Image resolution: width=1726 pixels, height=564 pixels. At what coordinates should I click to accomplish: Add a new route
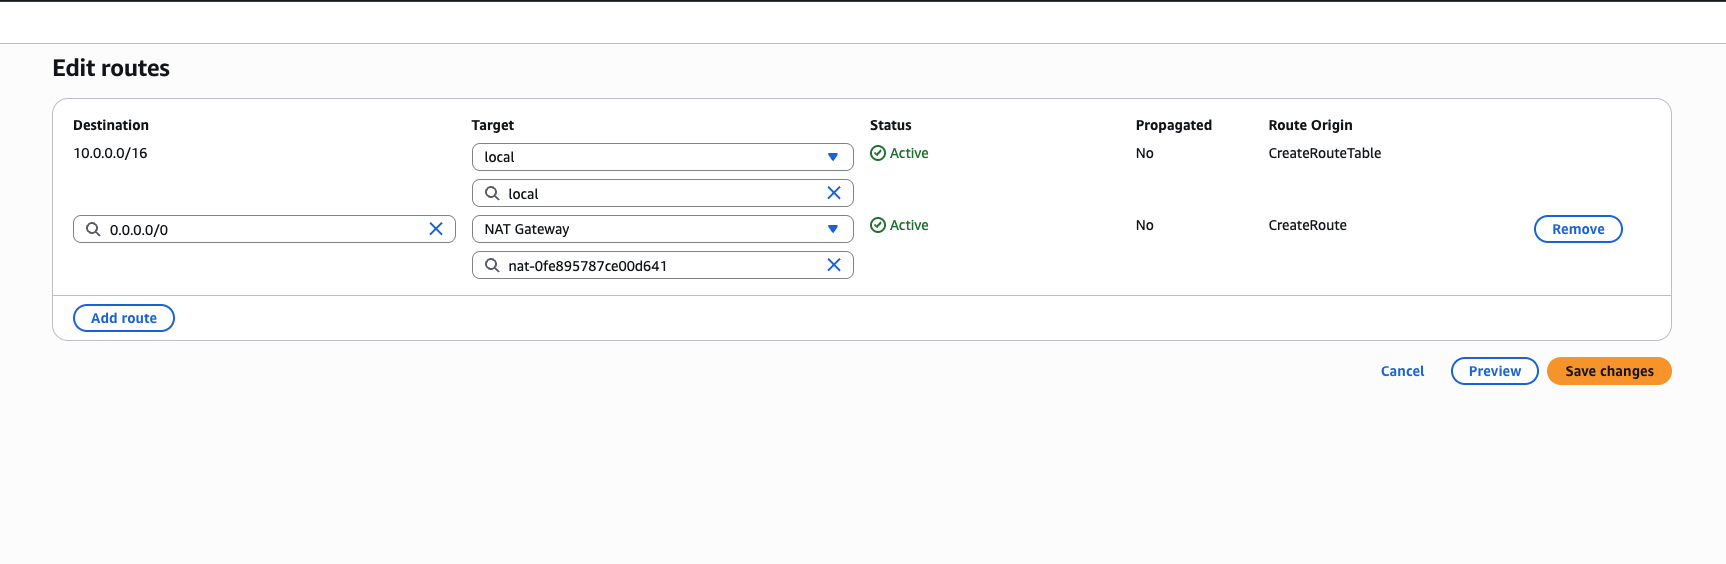124,318
